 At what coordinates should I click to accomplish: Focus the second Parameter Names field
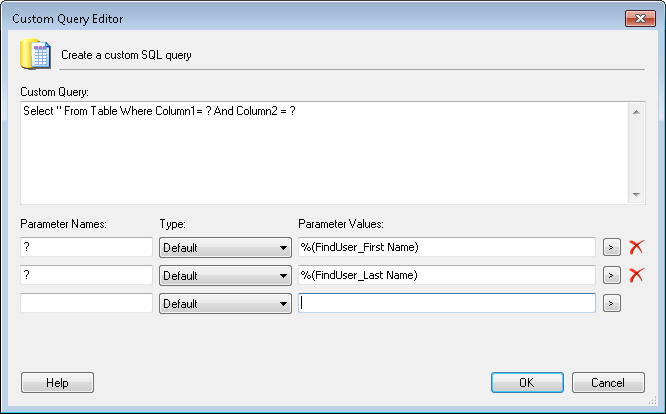86,275
